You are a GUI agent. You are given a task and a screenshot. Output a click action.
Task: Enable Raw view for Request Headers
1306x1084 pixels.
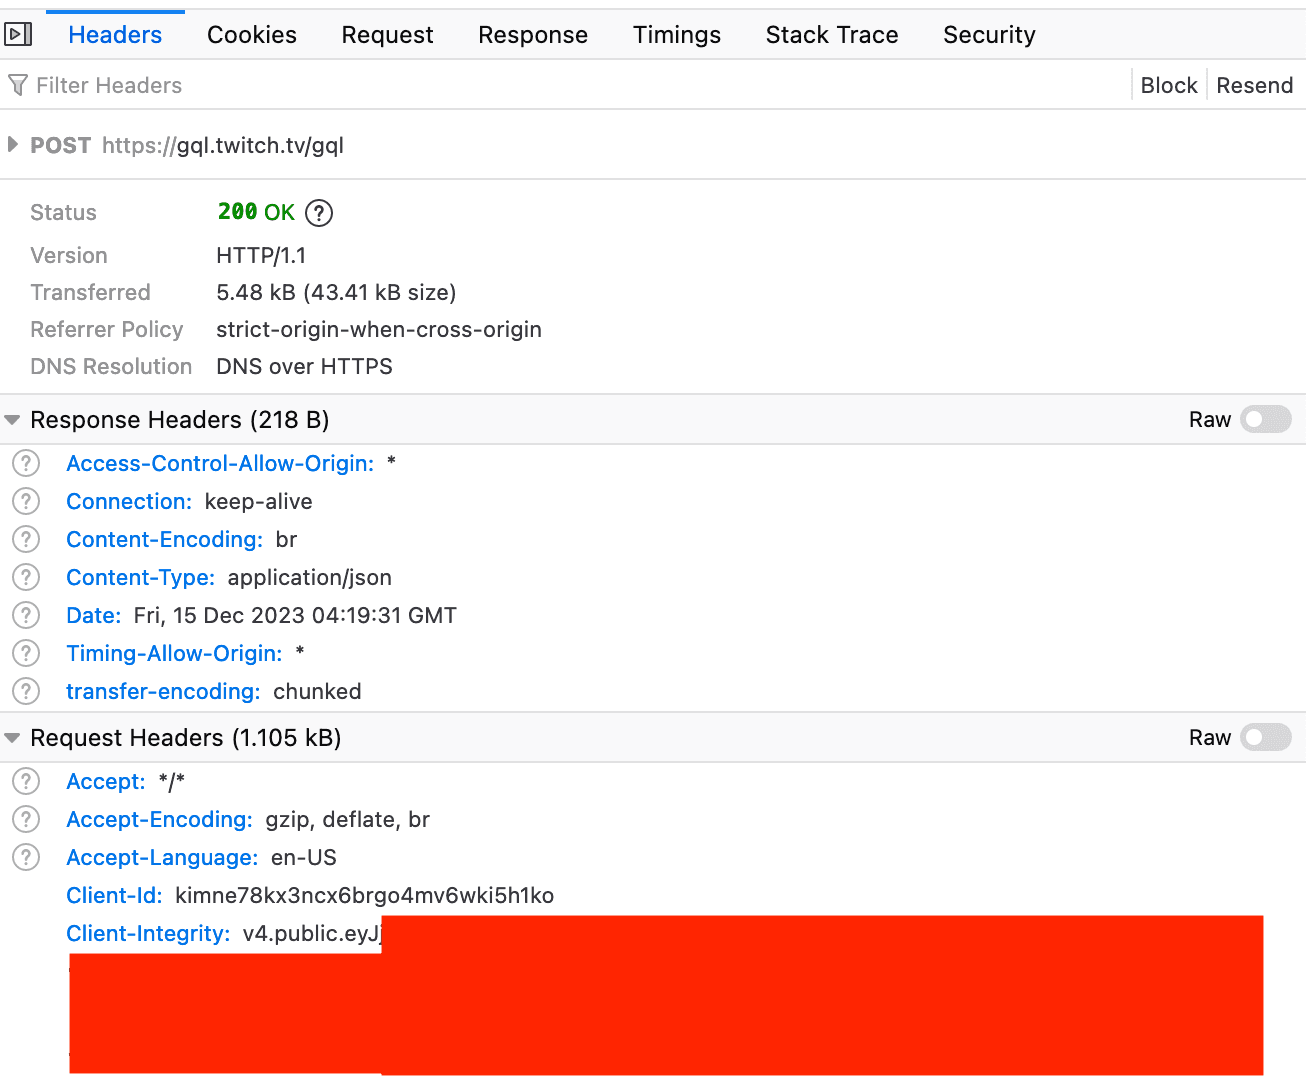pyautogui.click(x=1265, y=738)
